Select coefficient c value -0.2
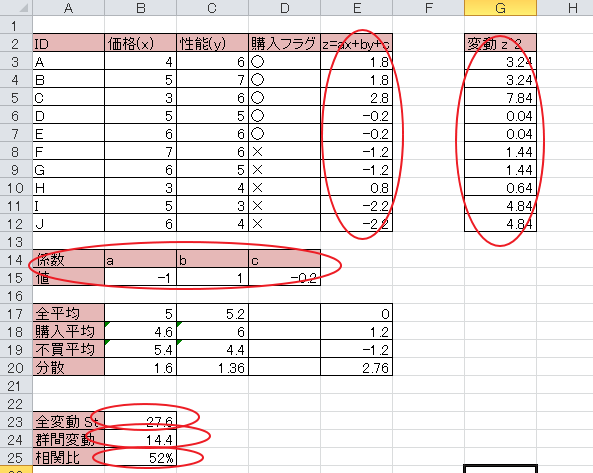This screenshot has width=593, height=473. click(x=284, y=277)
